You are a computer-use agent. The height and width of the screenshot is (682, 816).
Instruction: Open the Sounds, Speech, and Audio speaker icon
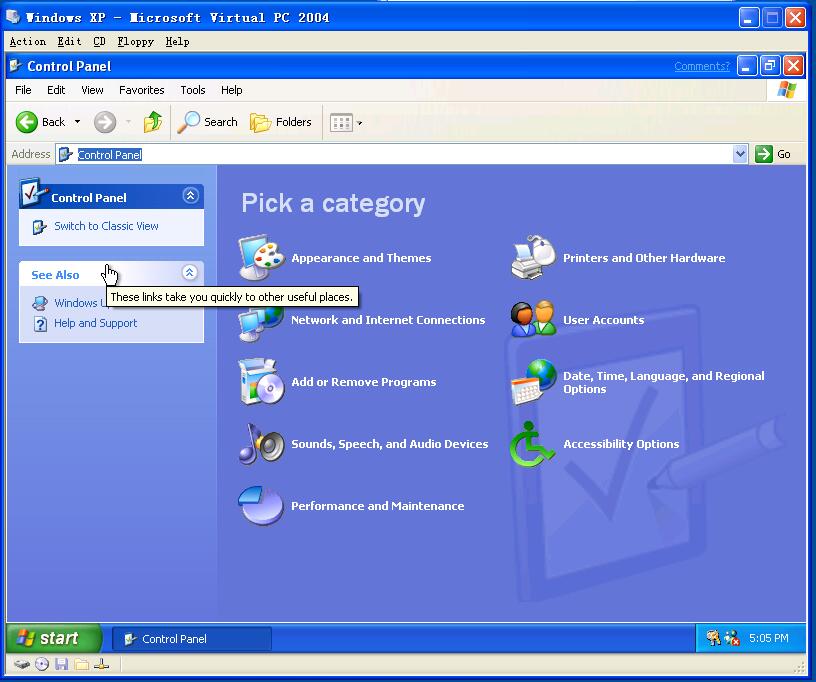coord(261,443)
